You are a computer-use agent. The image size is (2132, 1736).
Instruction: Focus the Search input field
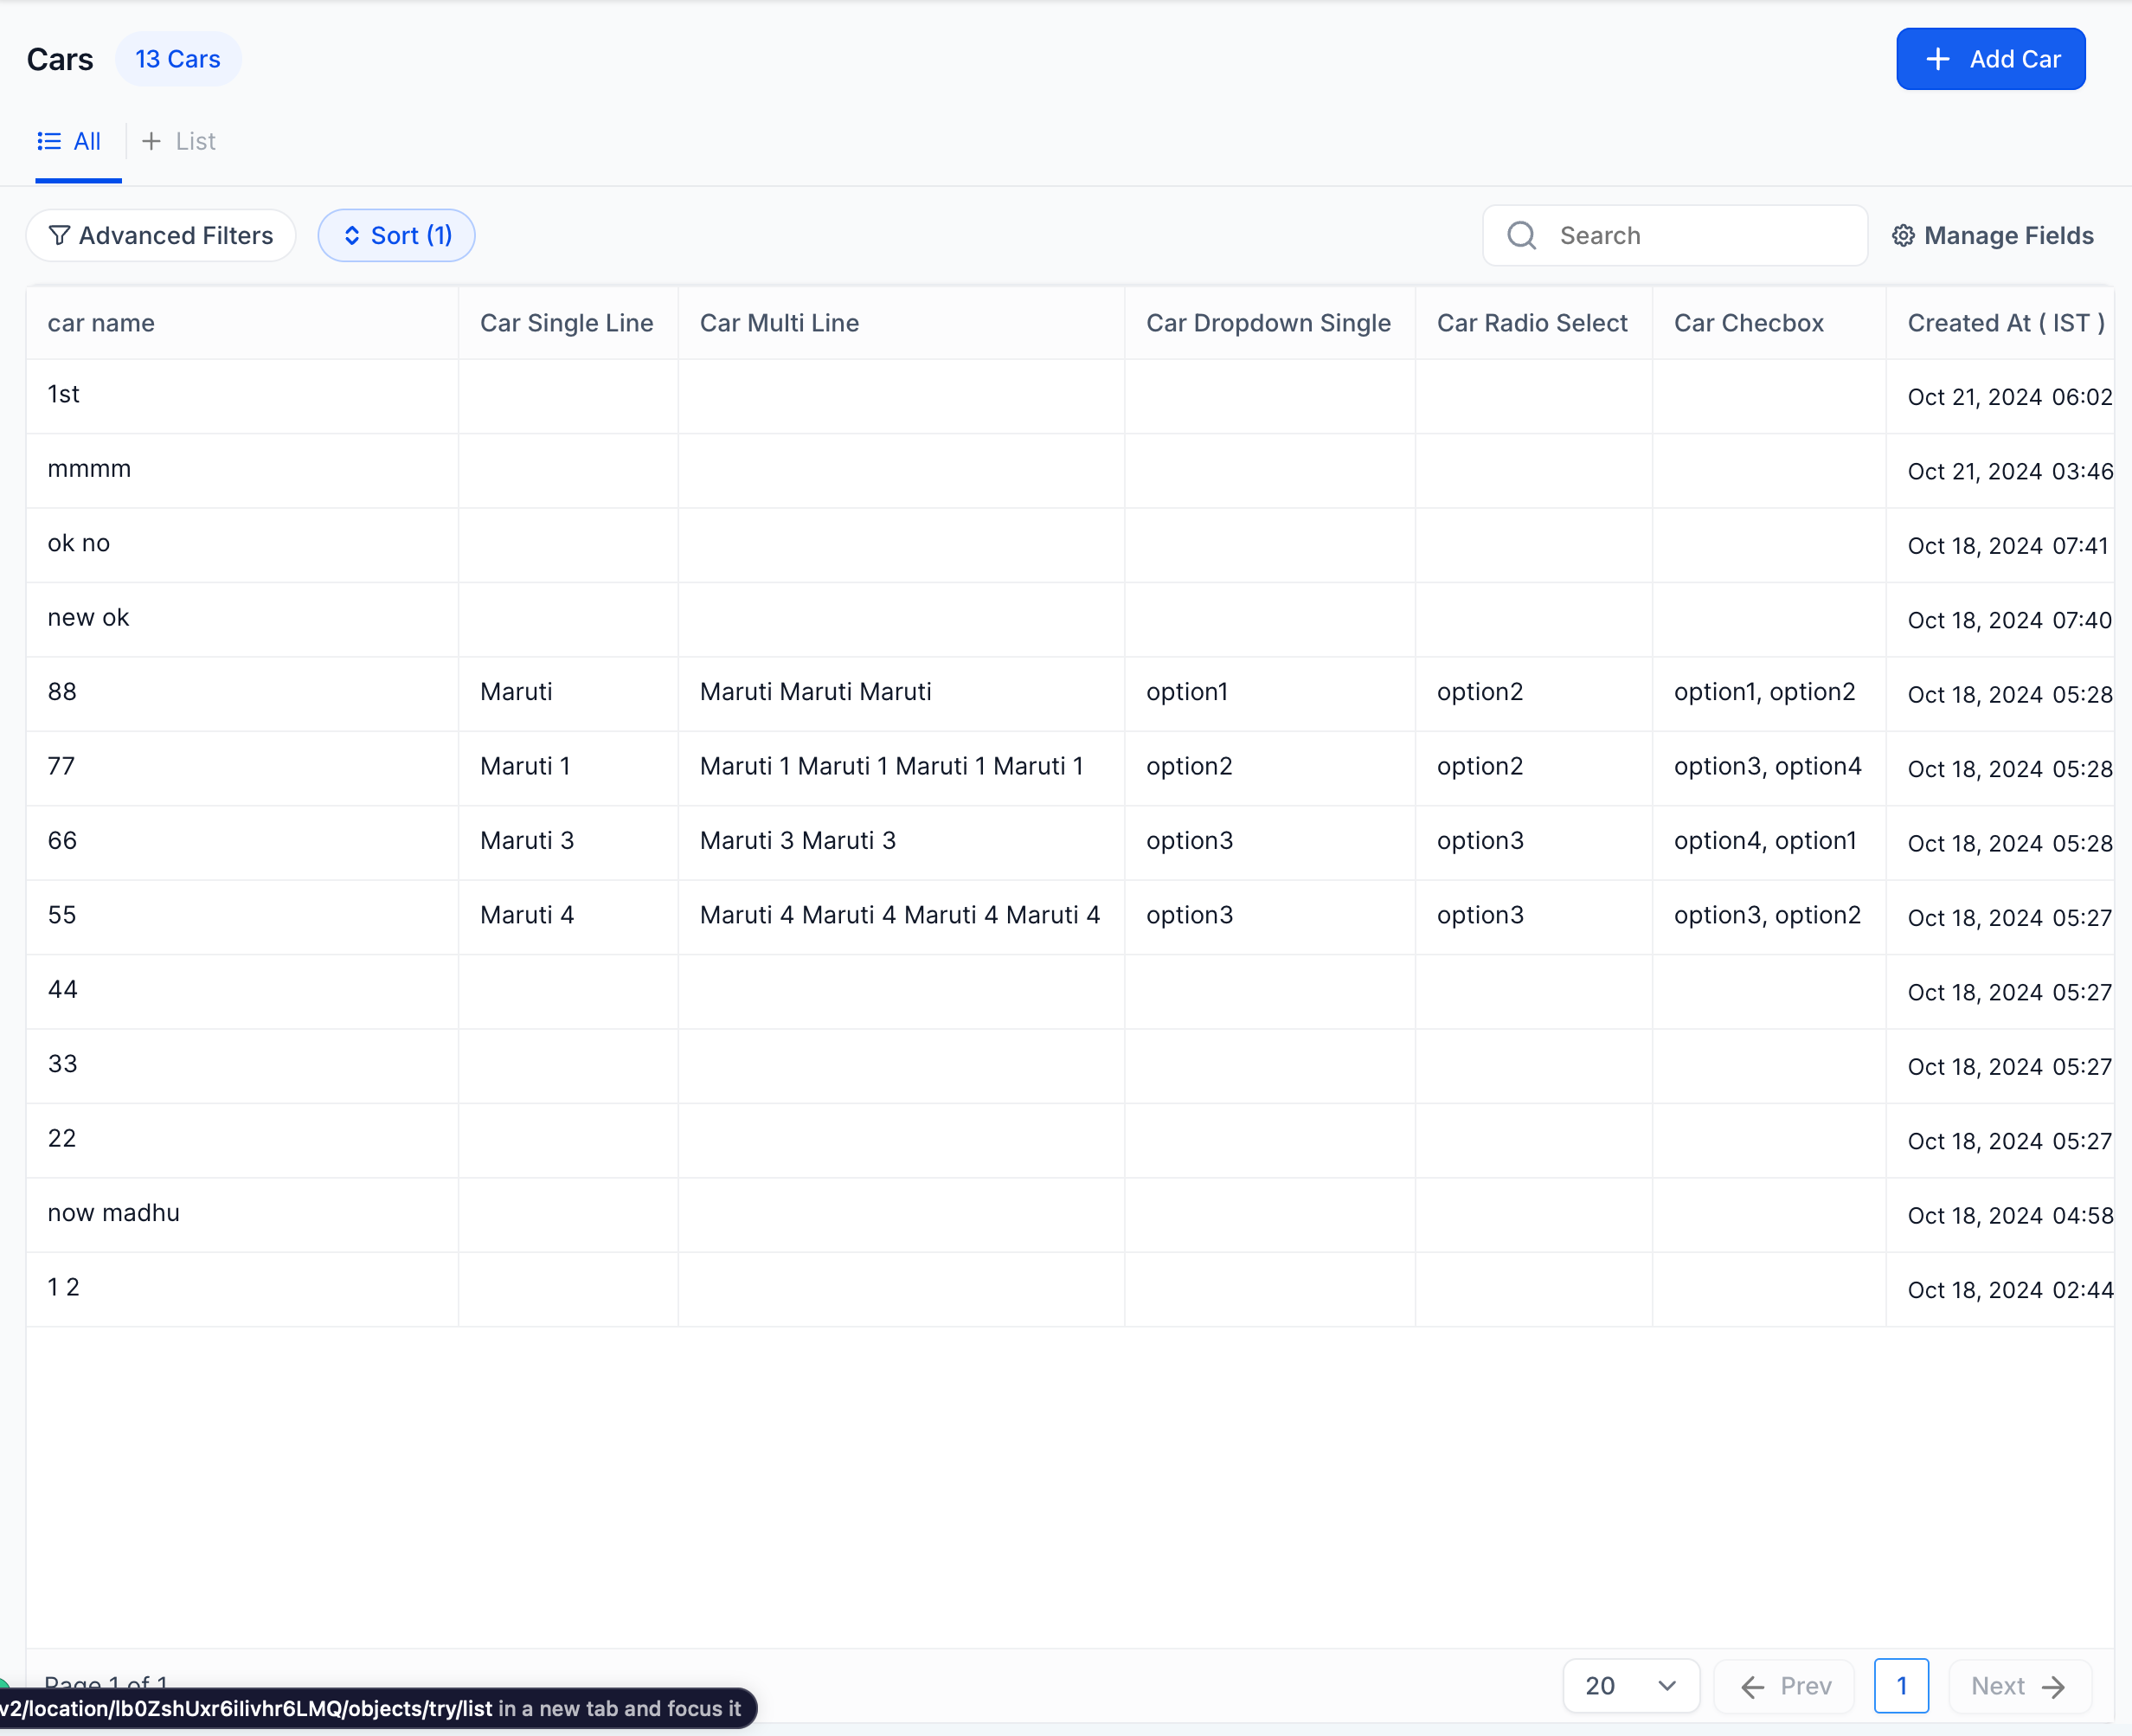coord(1675,235)
